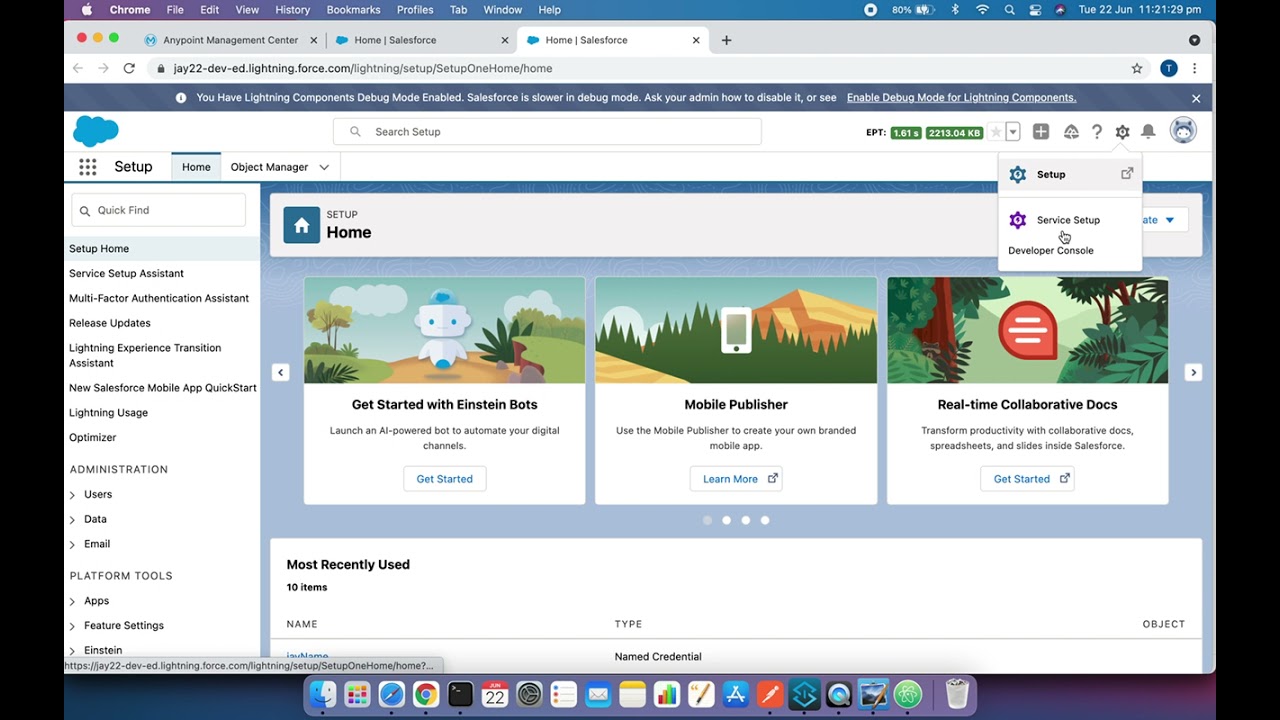Image resolution: width=1280 pixels, height=720 pixels.
Task: Select the first carousel page dot
Action: (708, 520)
